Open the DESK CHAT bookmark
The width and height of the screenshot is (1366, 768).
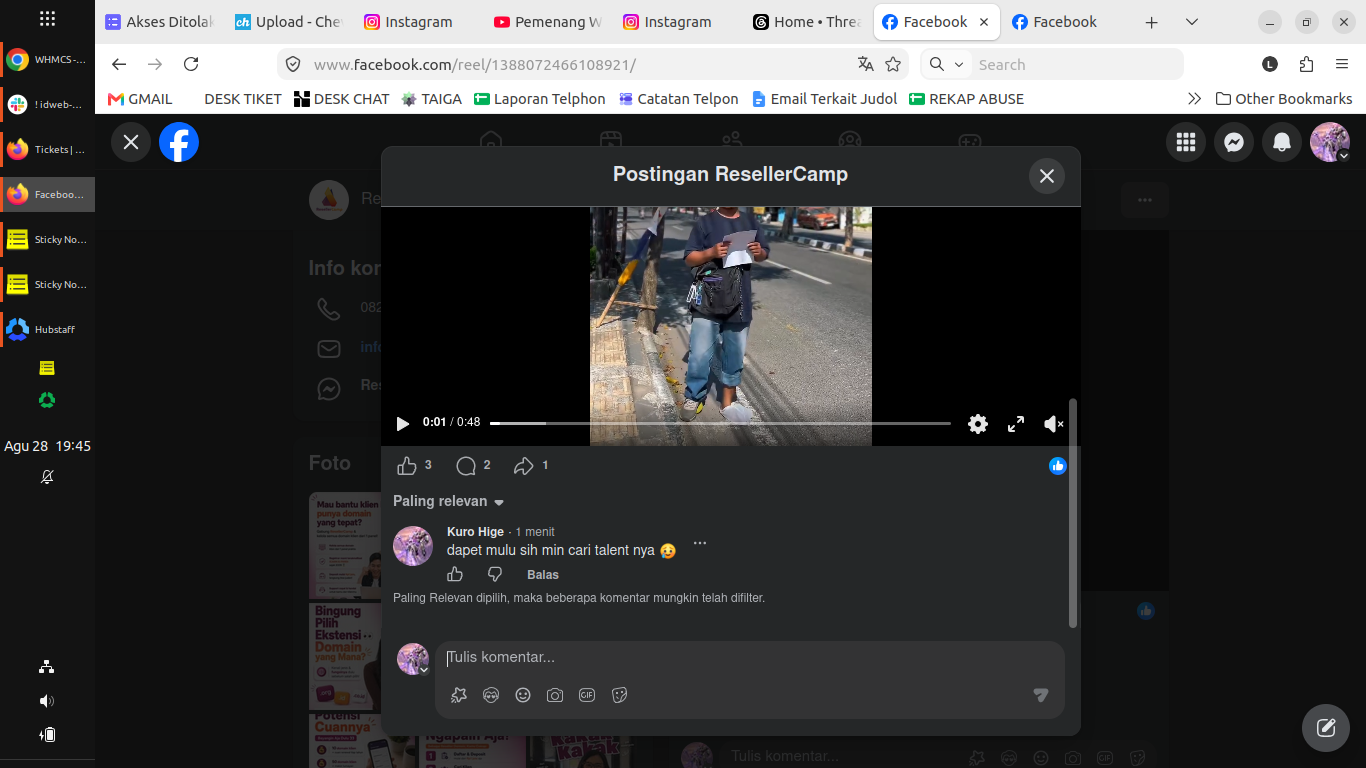341,99
